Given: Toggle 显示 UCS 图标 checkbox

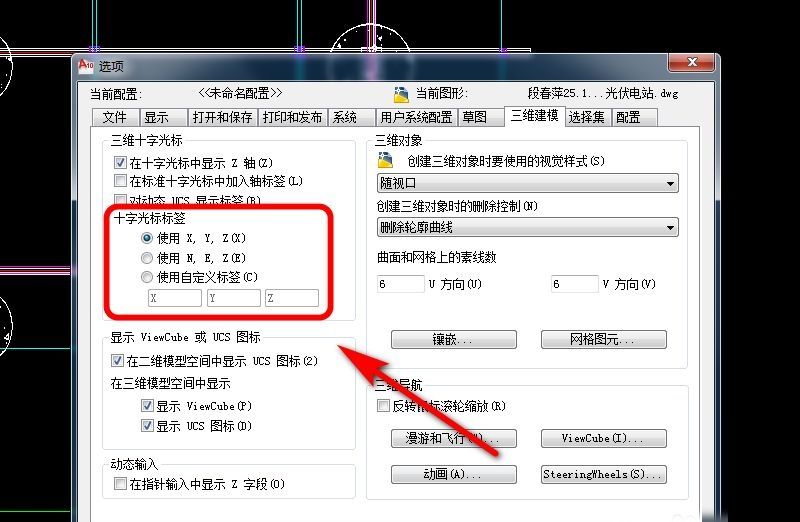Looking at the screenshot, I should point(147,425).
